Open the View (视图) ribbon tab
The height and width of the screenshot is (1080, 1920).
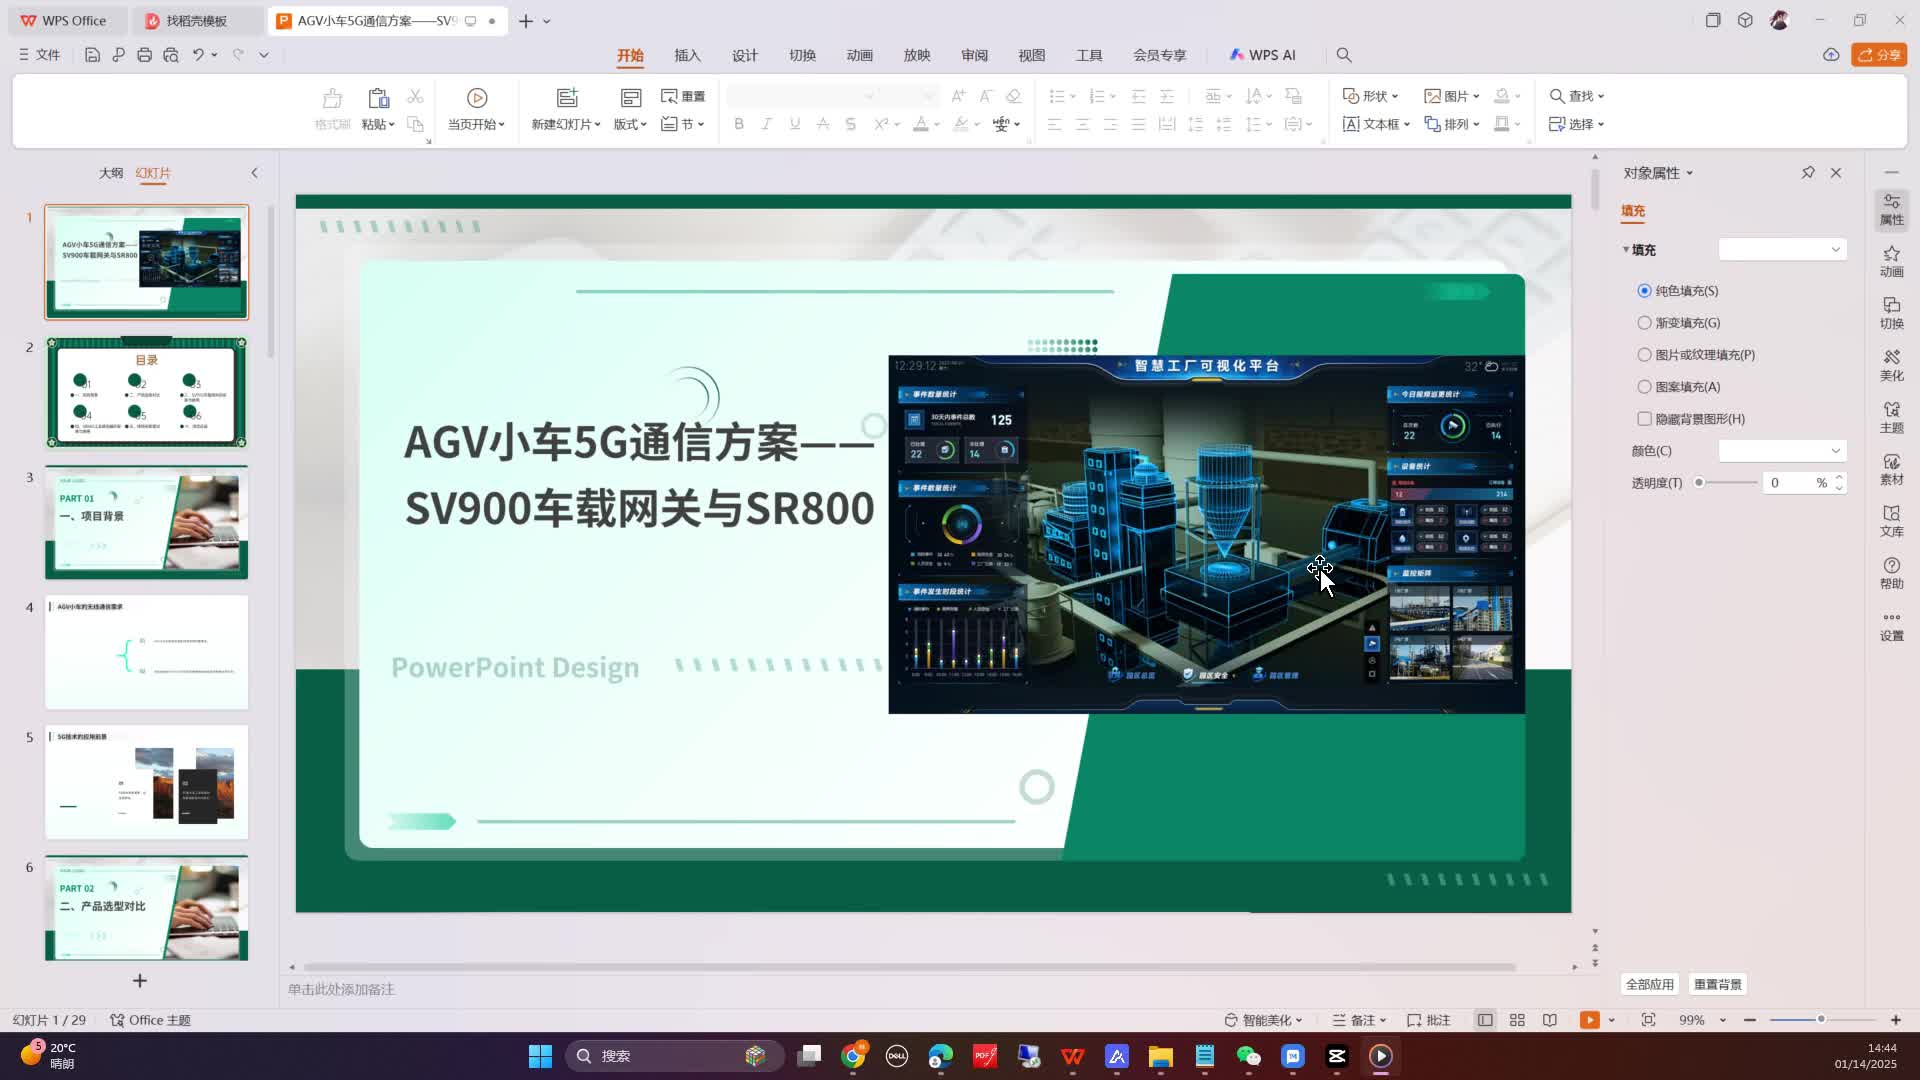coord(1032,55)
